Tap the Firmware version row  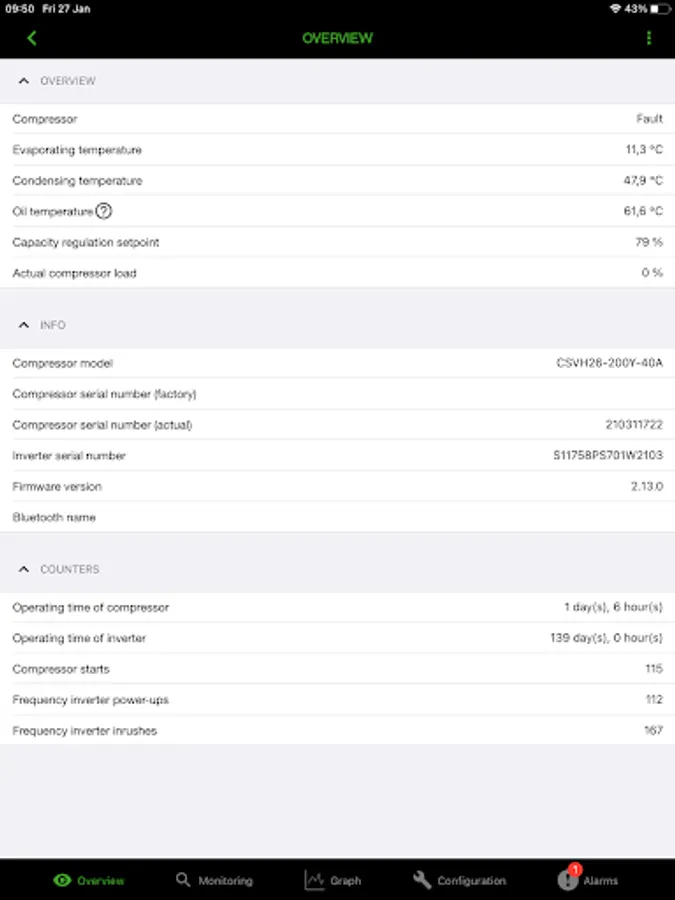337,486
